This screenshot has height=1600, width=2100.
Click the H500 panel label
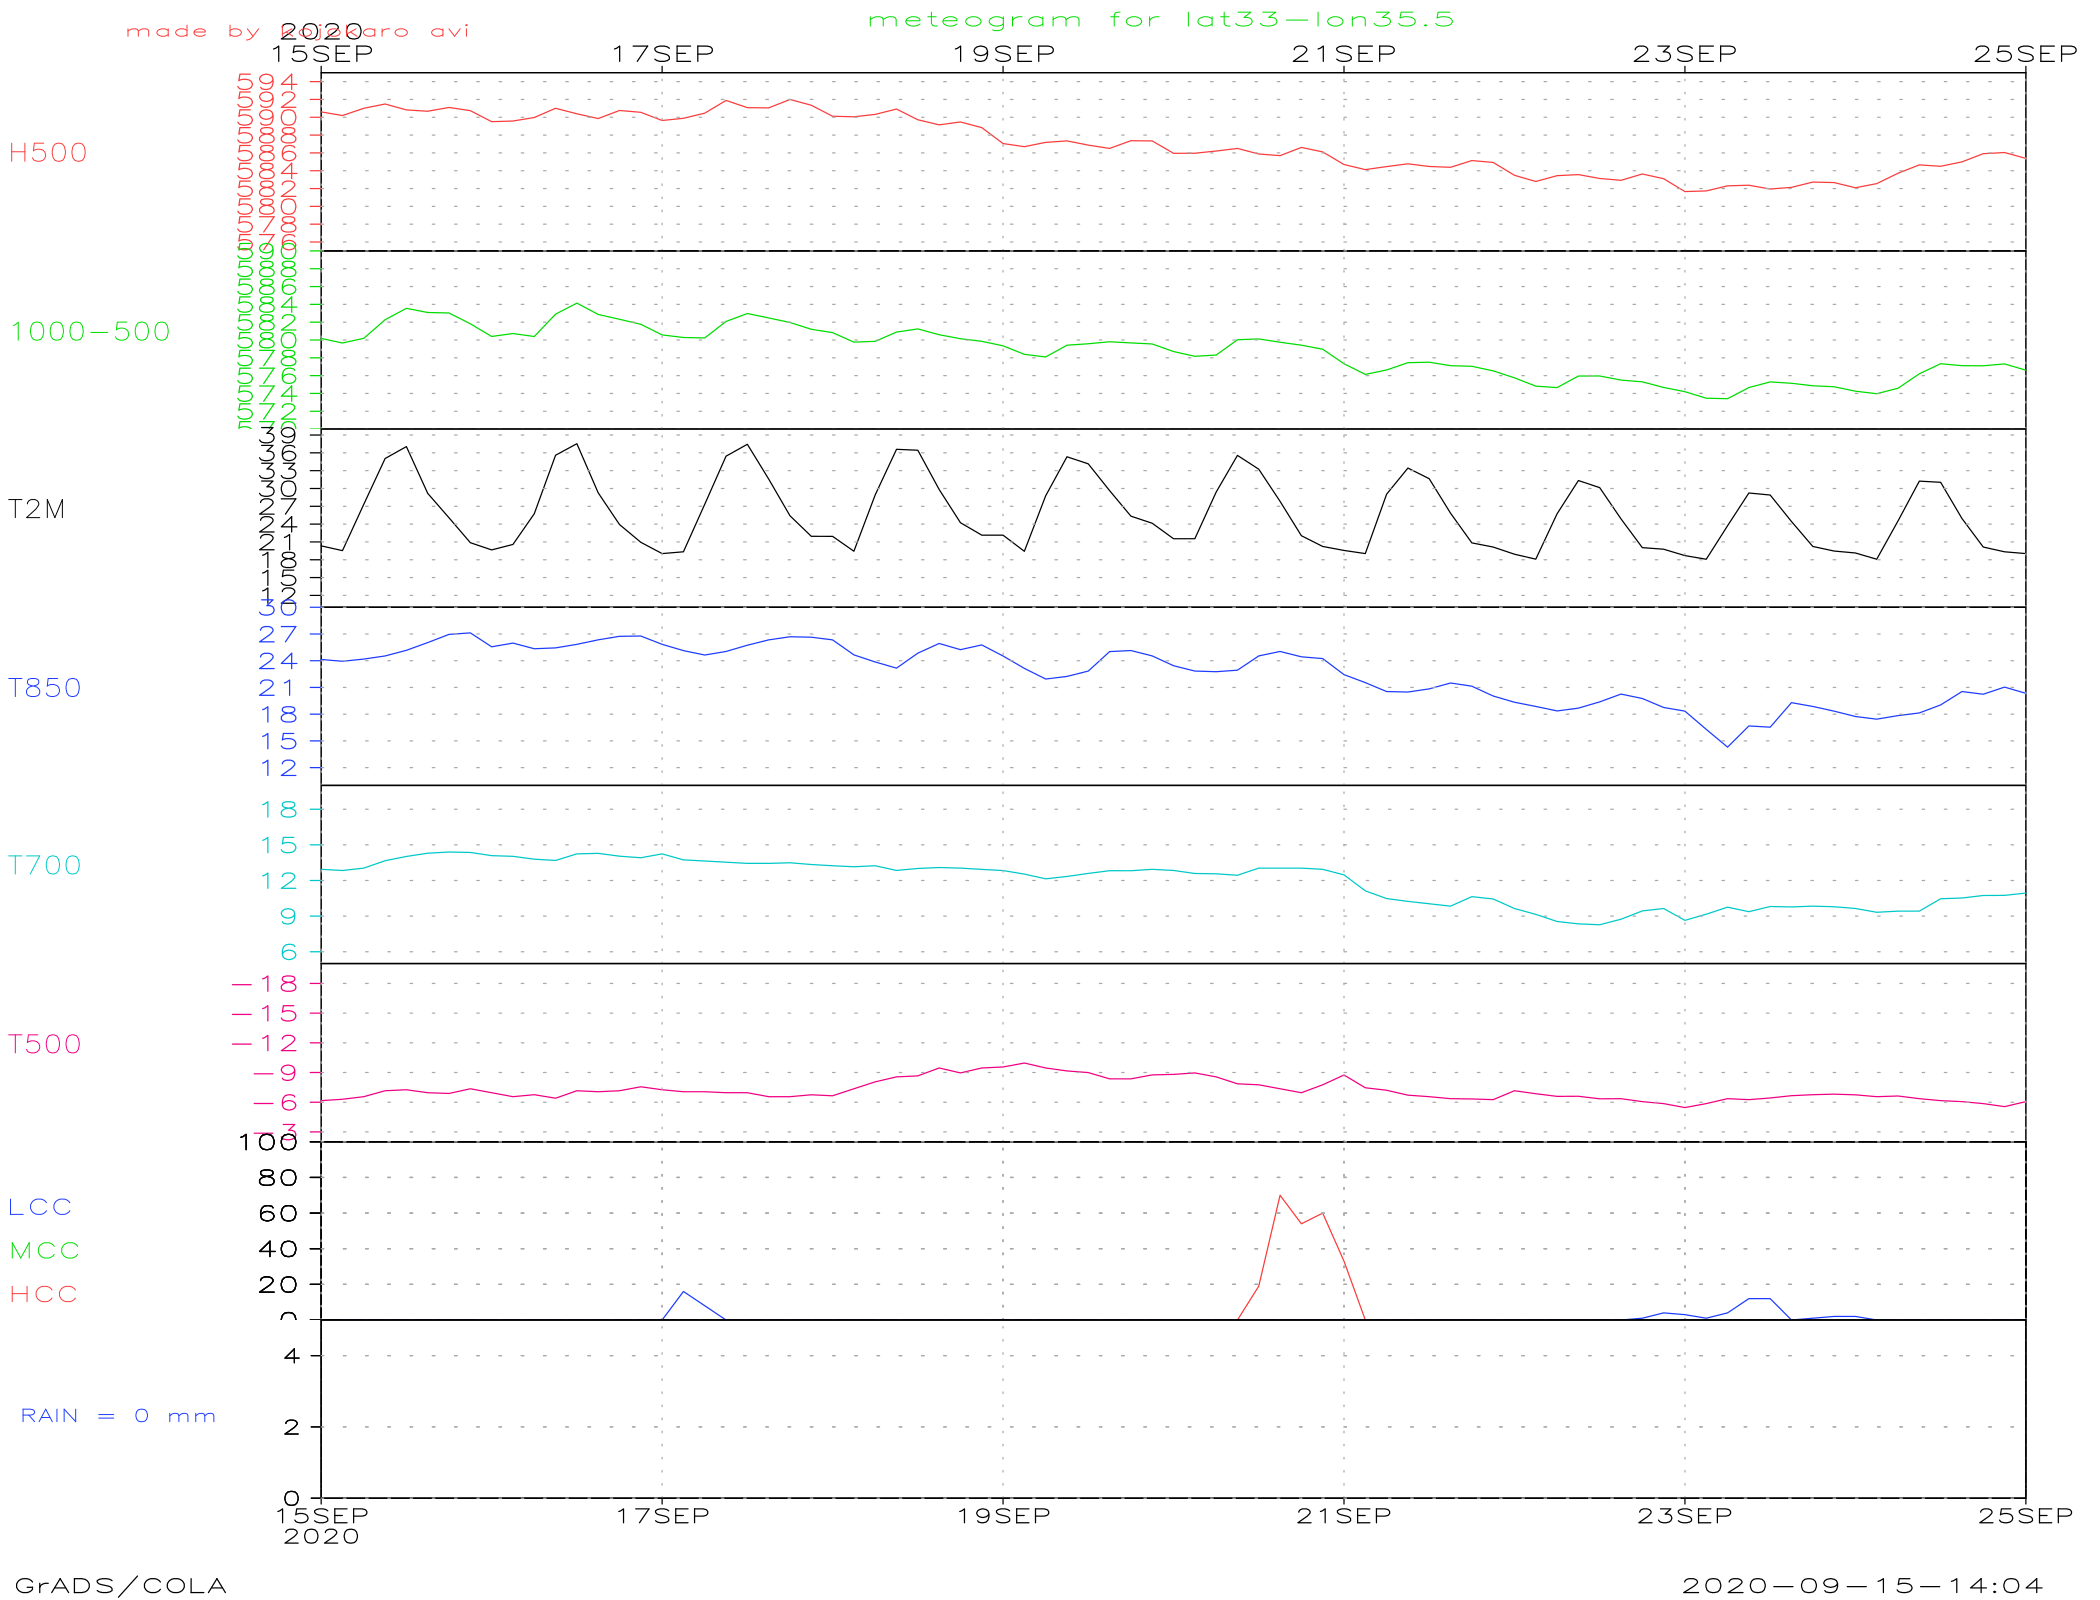pos(47,153)
